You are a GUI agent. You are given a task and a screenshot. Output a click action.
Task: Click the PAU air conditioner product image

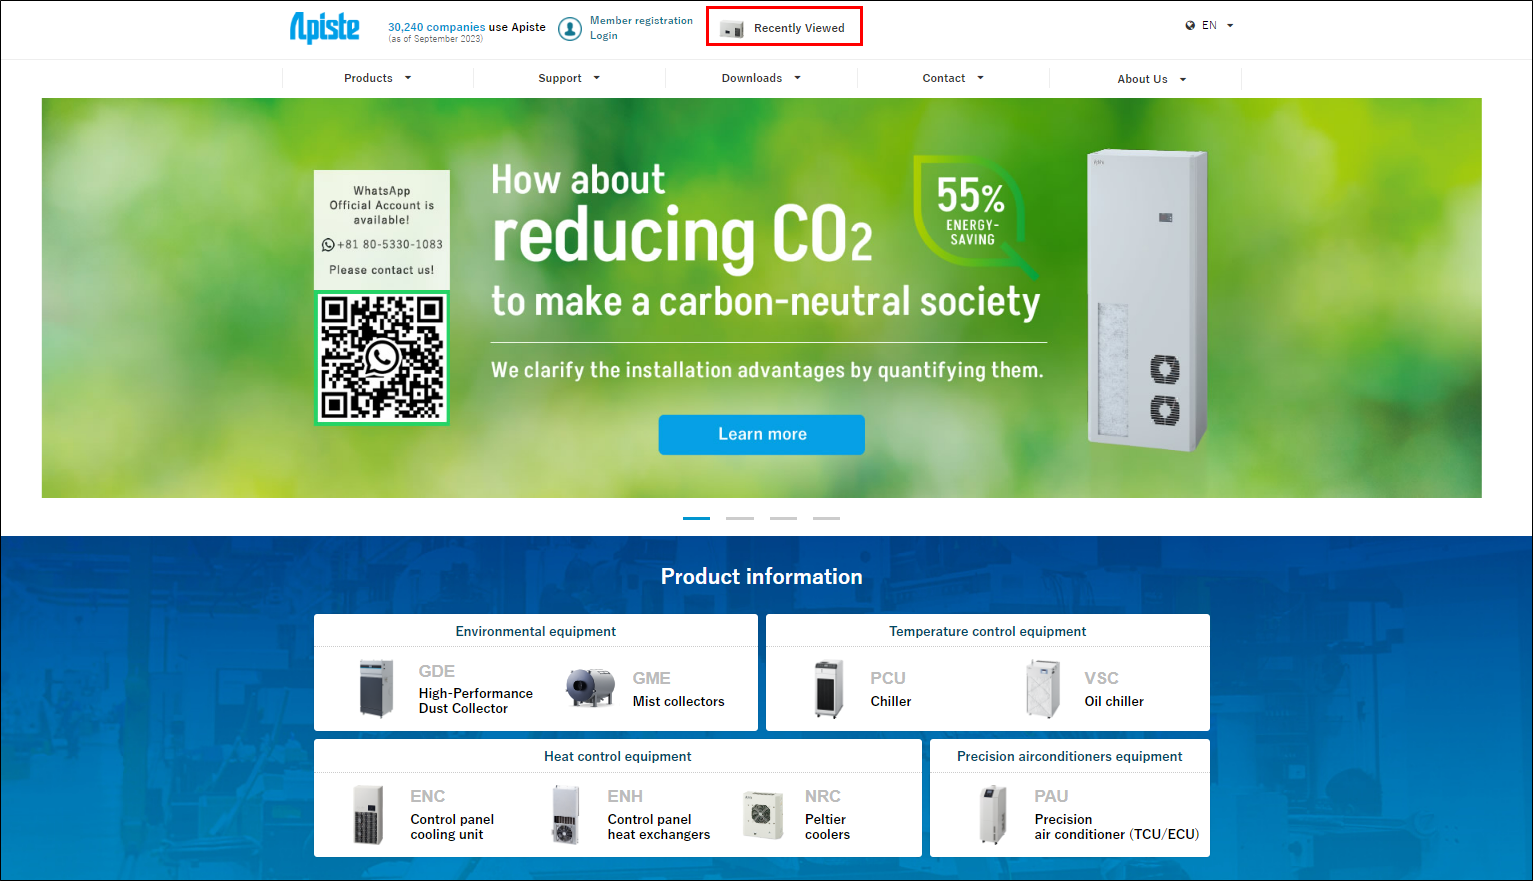pyautogui.click(x=993, y=815)
